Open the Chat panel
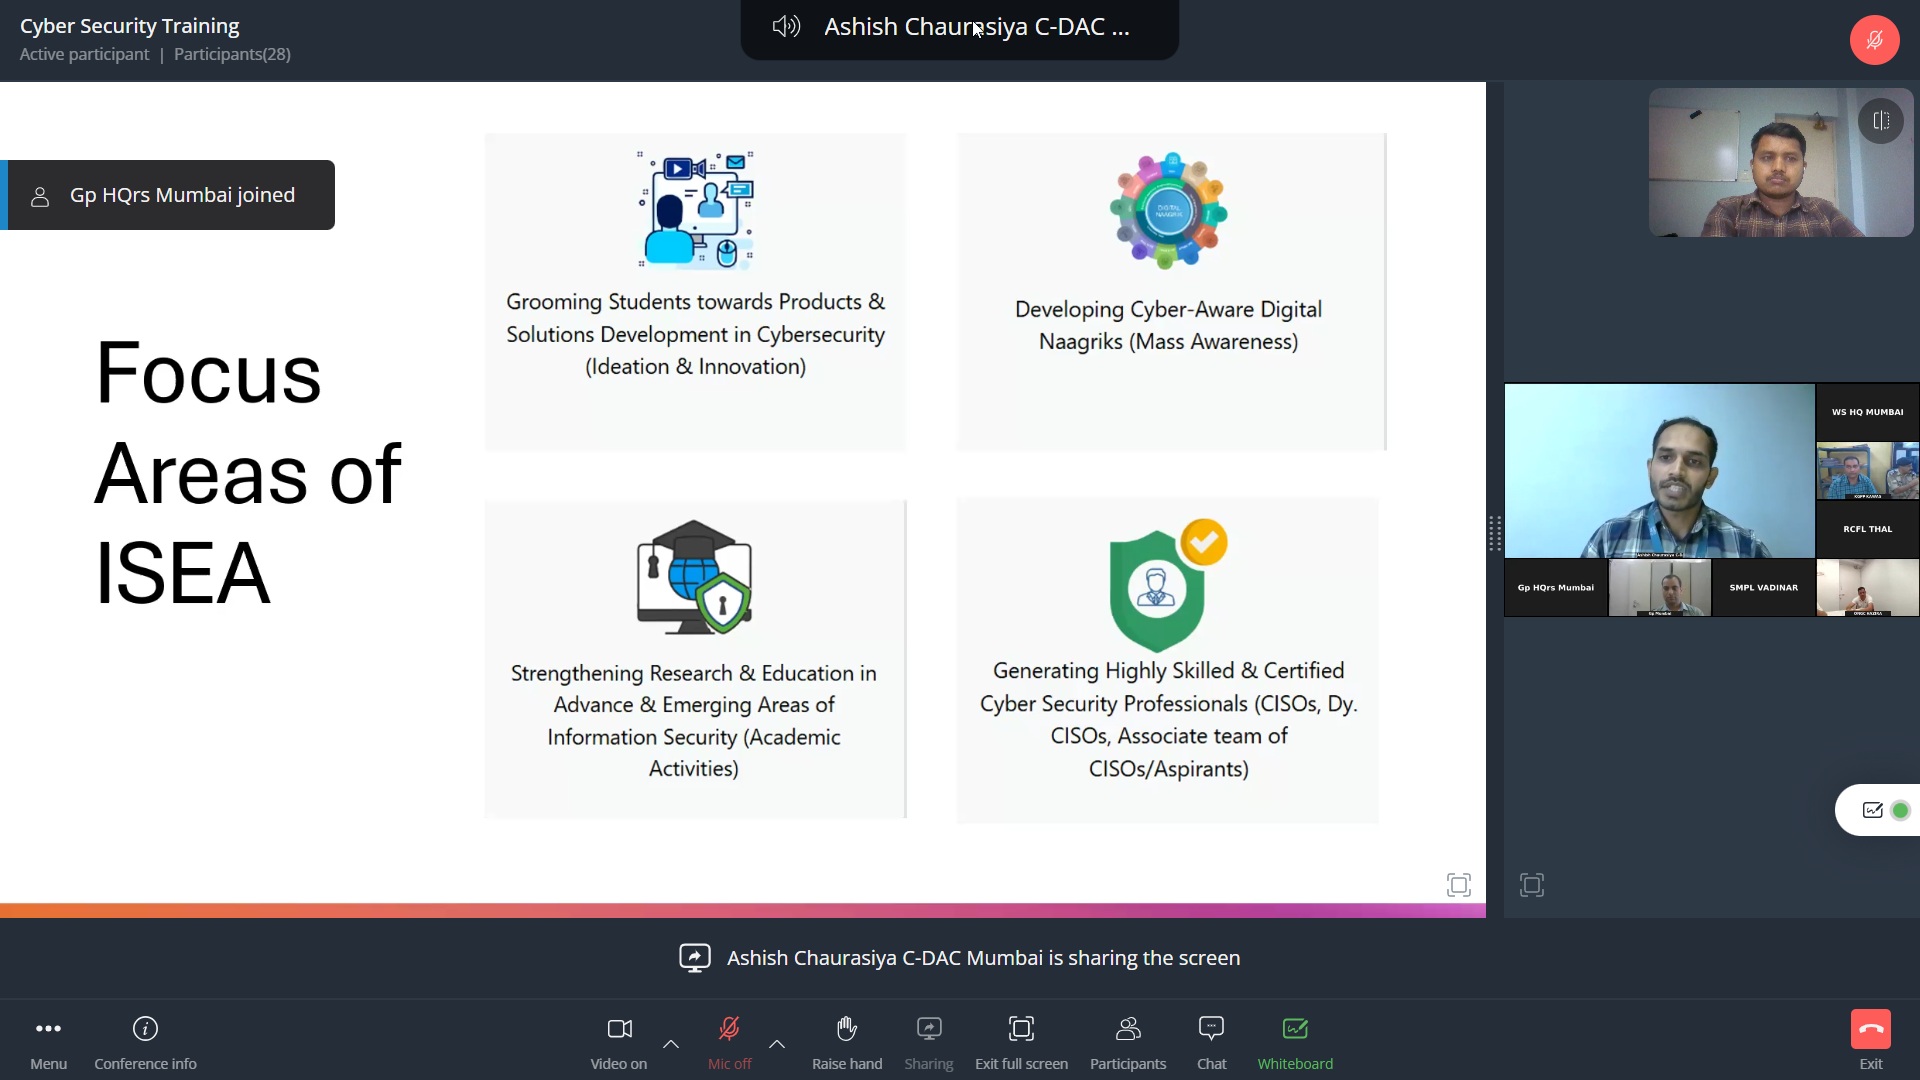1920x1080 pixels. pos(1211,1029)
